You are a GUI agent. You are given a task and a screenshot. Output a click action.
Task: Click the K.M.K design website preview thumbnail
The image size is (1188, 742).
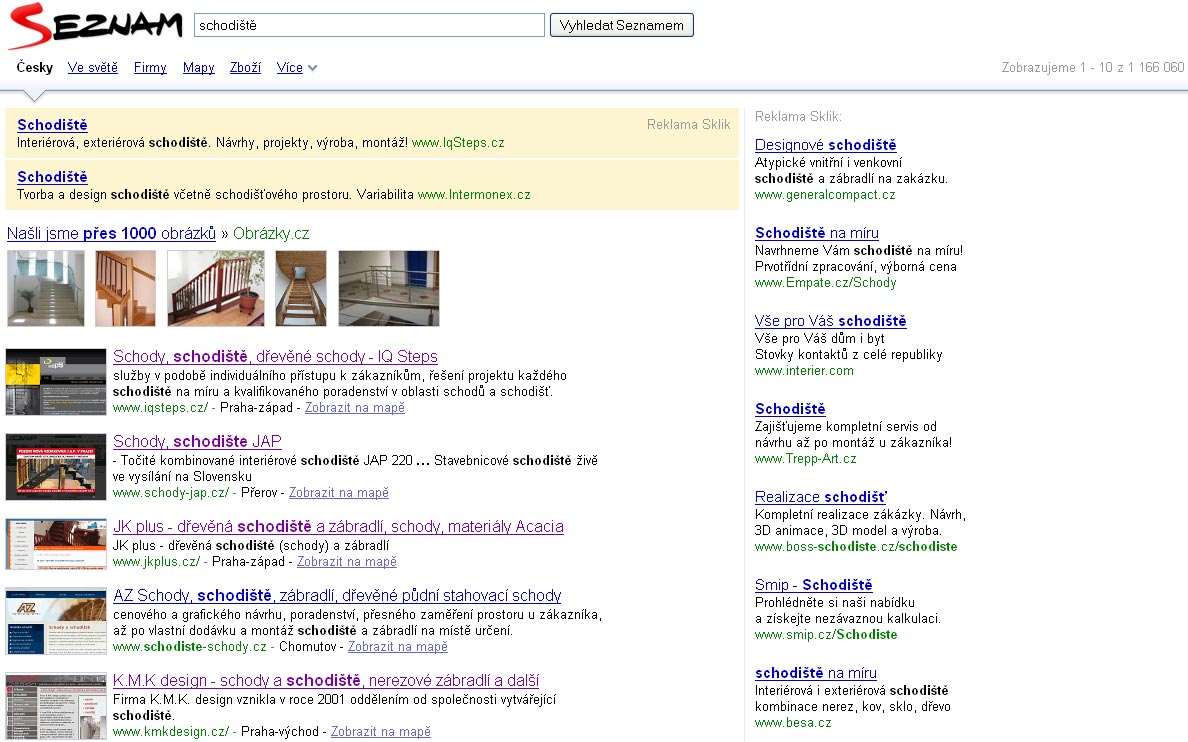click(x=56, y=706)
